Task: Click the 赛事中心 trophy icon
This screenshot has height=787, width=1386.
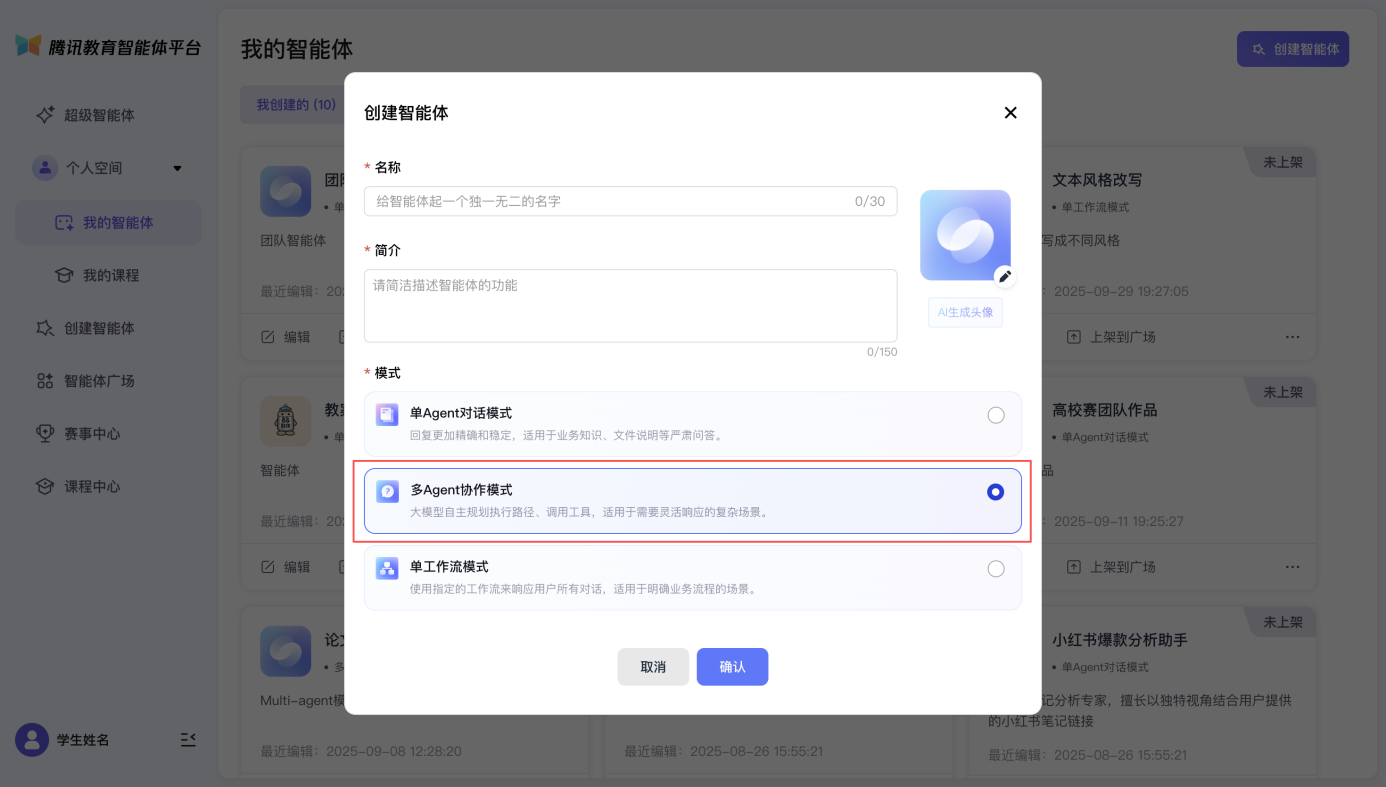Action: [45, 434]
